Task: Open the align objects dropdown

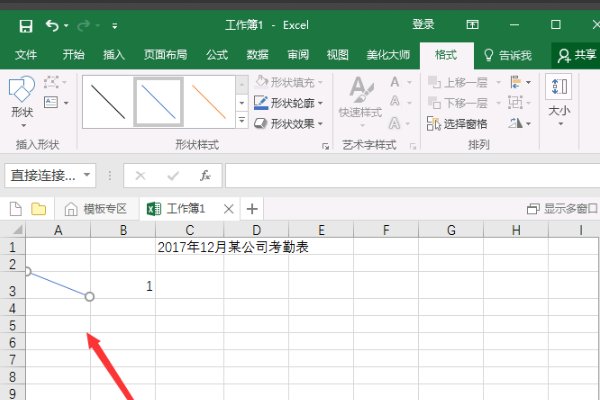Action: click(x=520, y=82)
